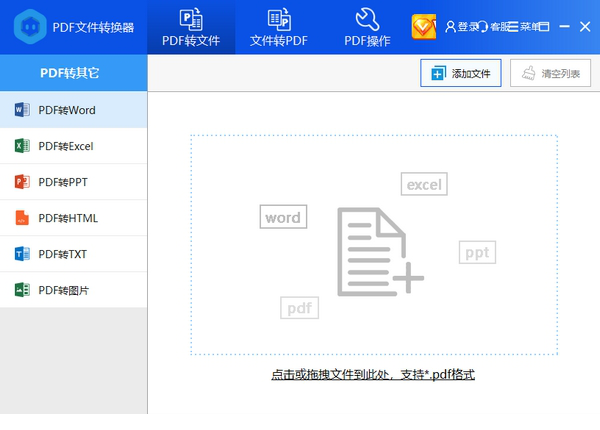The image size is (600, 430).
Task: Click the user icon beside 登录
Action: coord(451,26)
